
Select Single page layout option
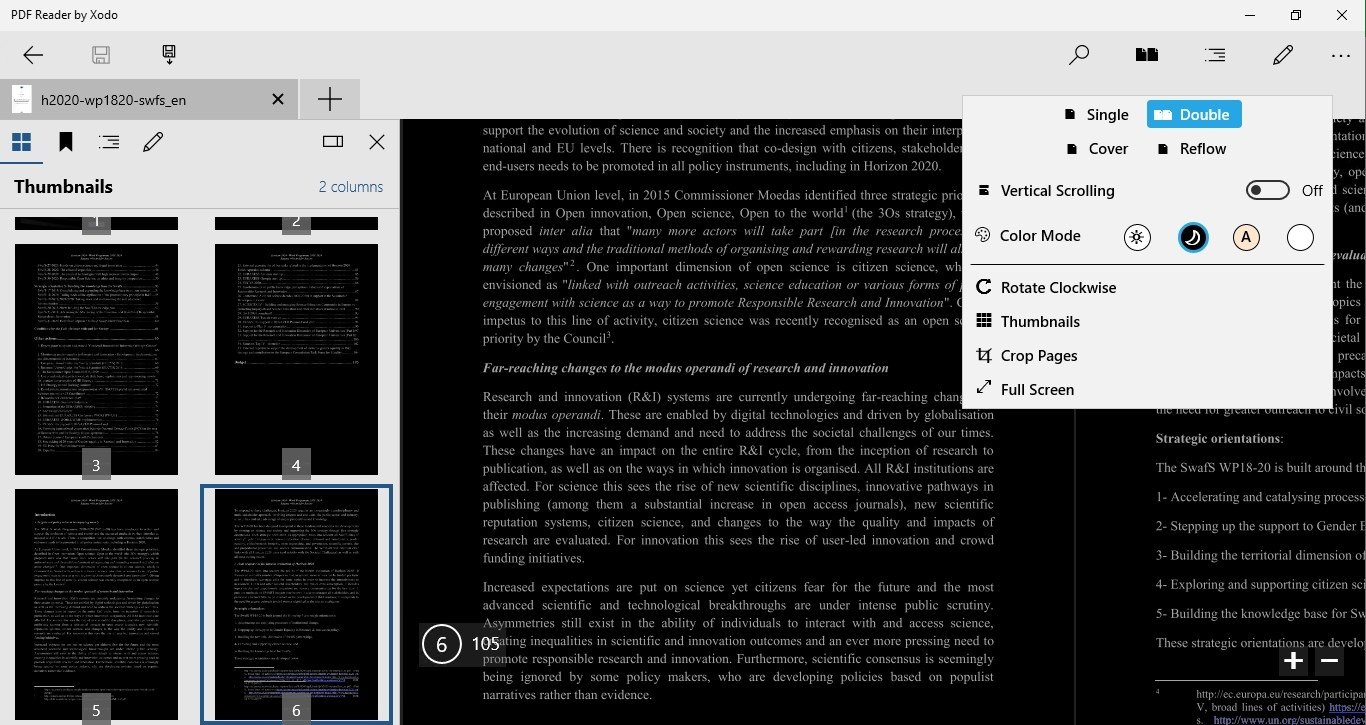click(1097, 115)
